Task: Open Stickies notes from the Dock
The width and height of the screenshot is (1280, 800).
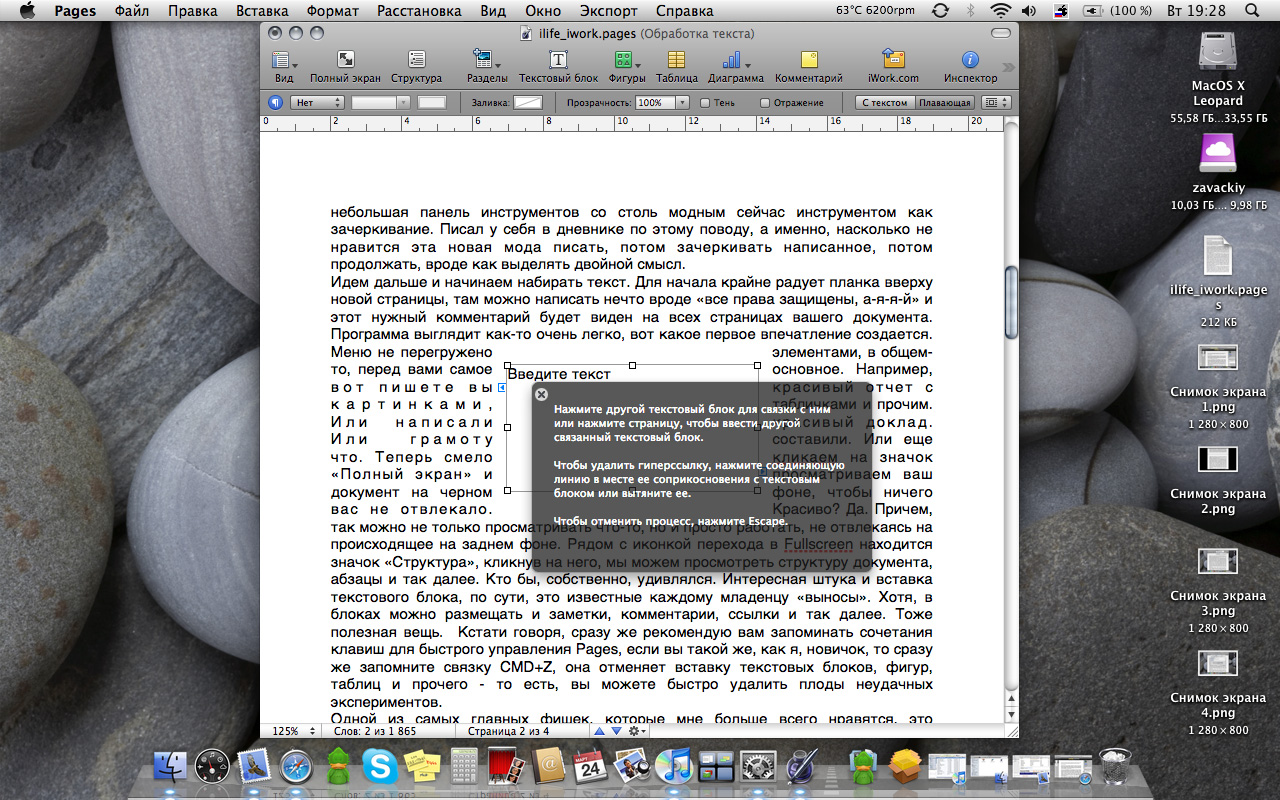Action: coord(422,767)
